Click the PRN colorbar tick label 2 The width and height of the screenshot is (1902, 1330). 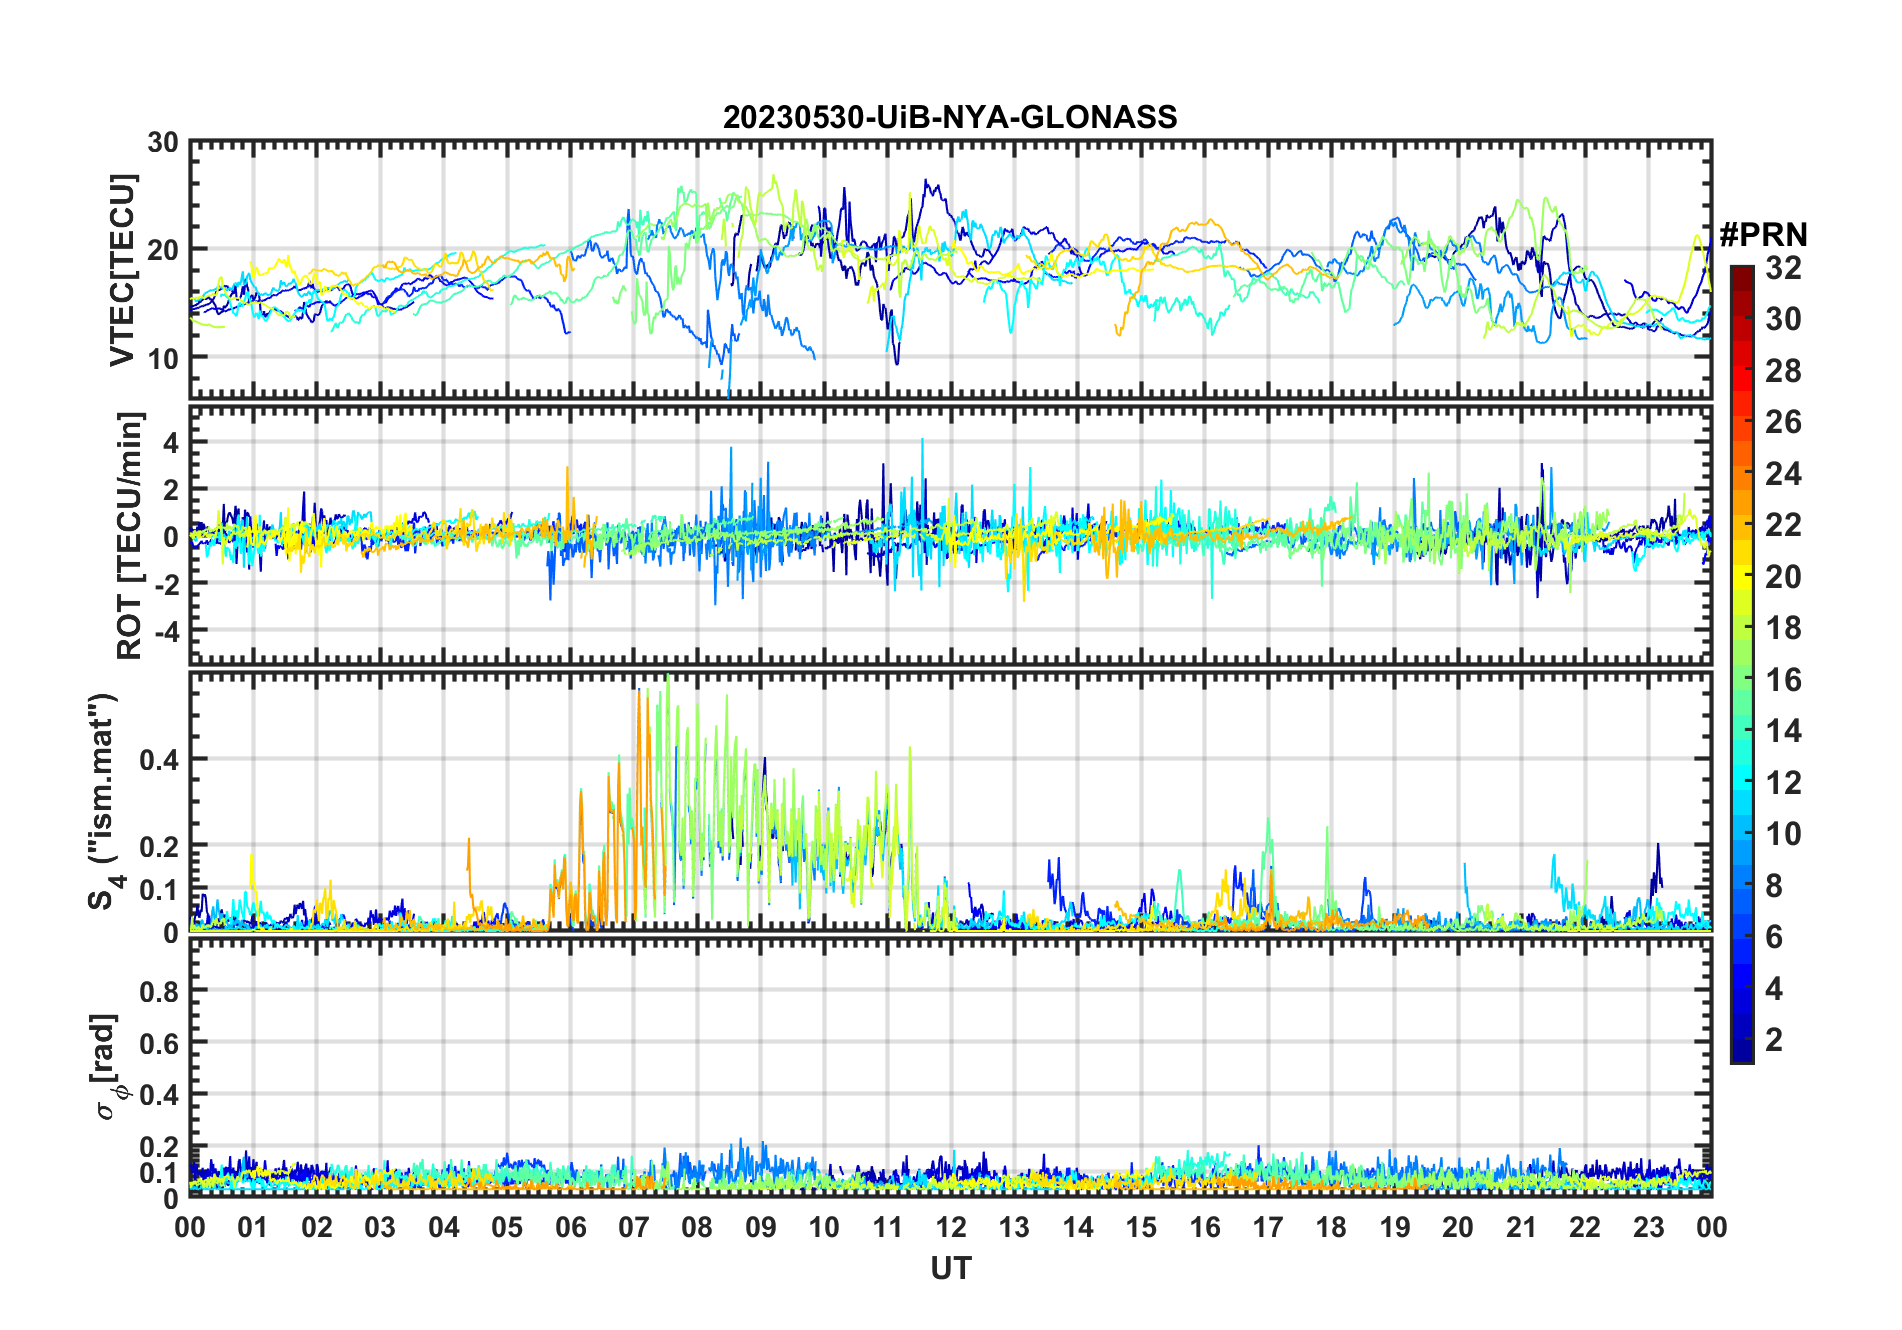1774,1040
